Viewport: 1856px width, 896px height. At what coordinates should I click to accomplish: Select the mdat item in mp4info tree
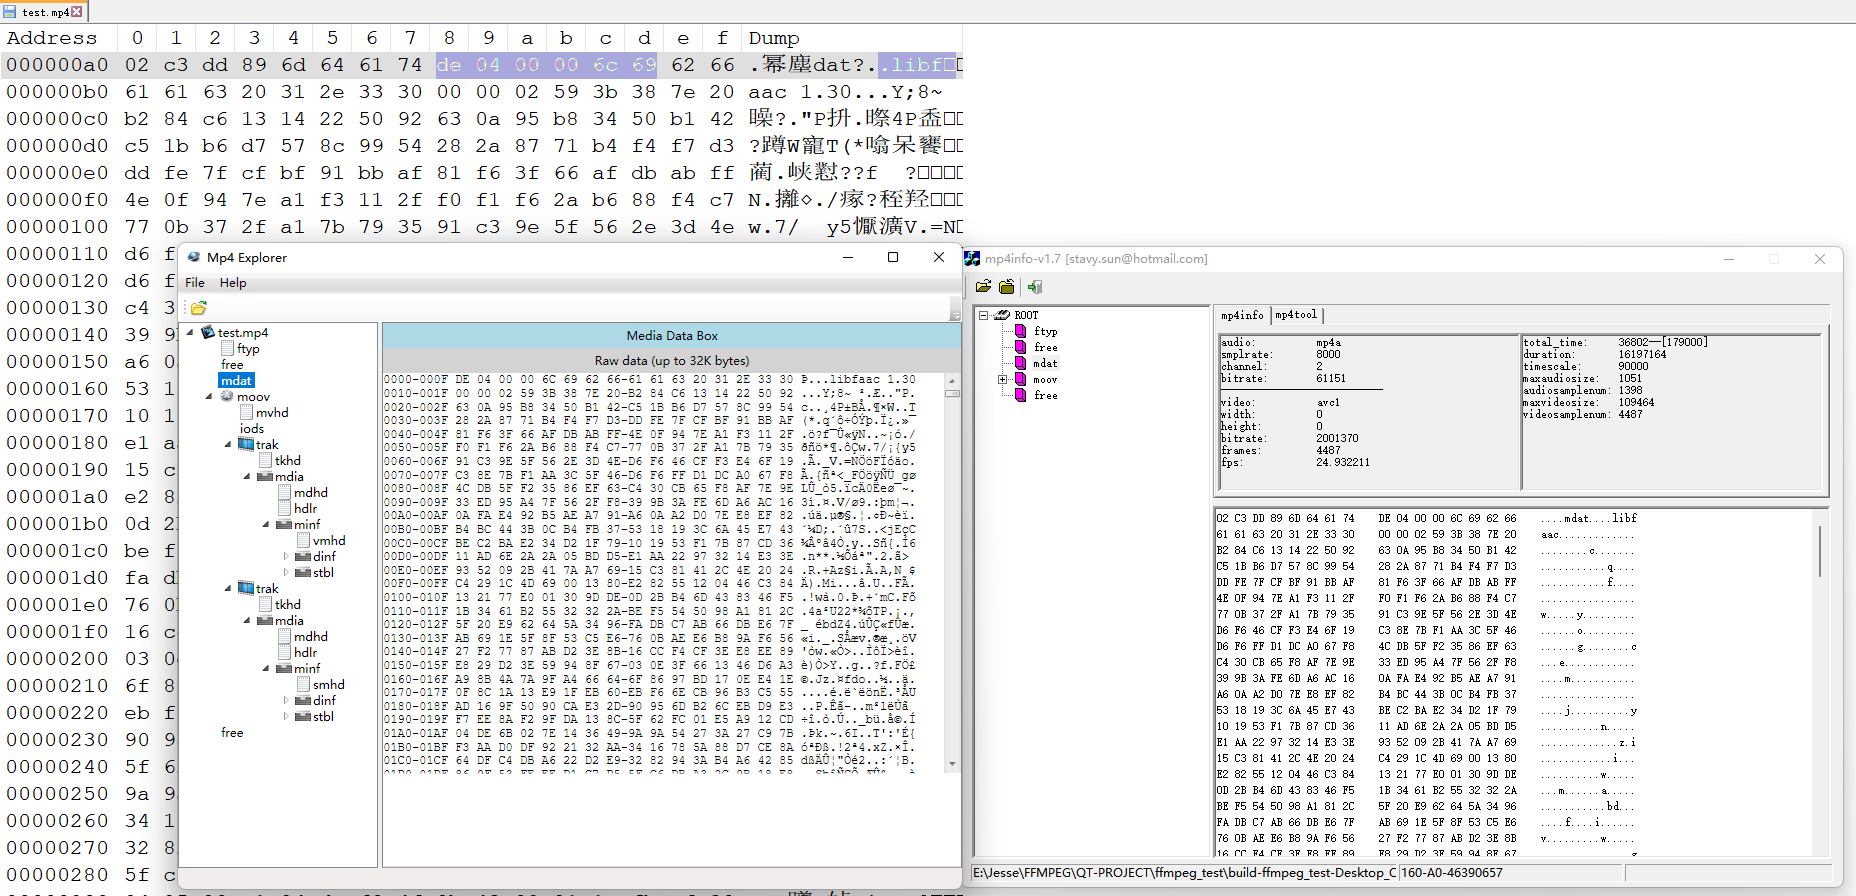[1045, 363]
